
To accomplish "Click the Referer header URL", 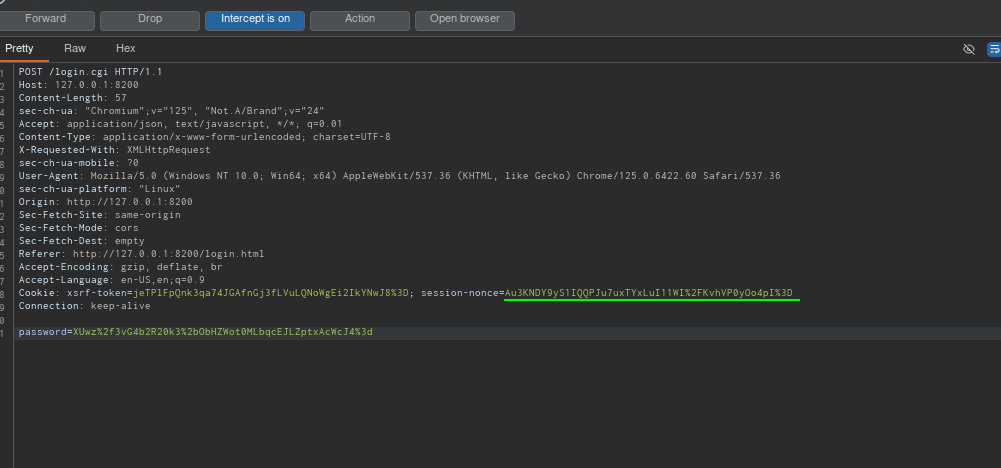I will (x=168, y=254).
